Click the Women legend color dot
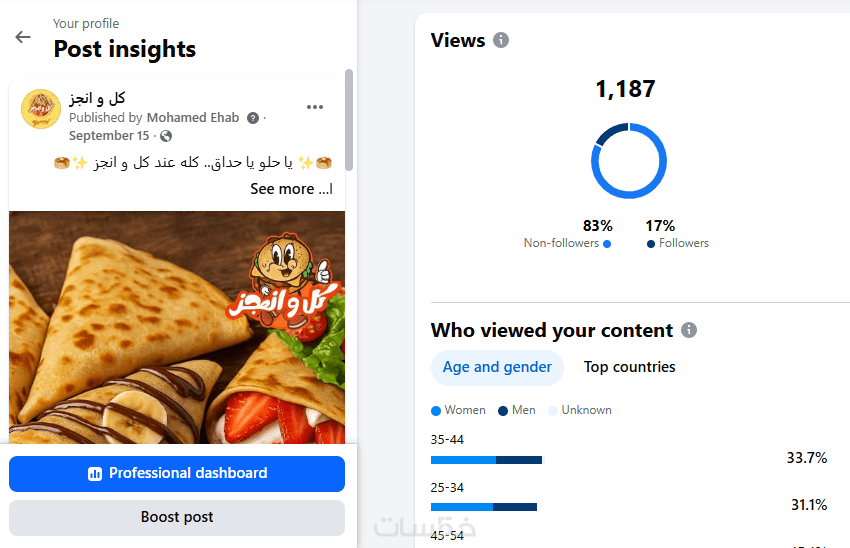This screenshot has width=850, height=548. pyautogui.click(x=436, y=411)
